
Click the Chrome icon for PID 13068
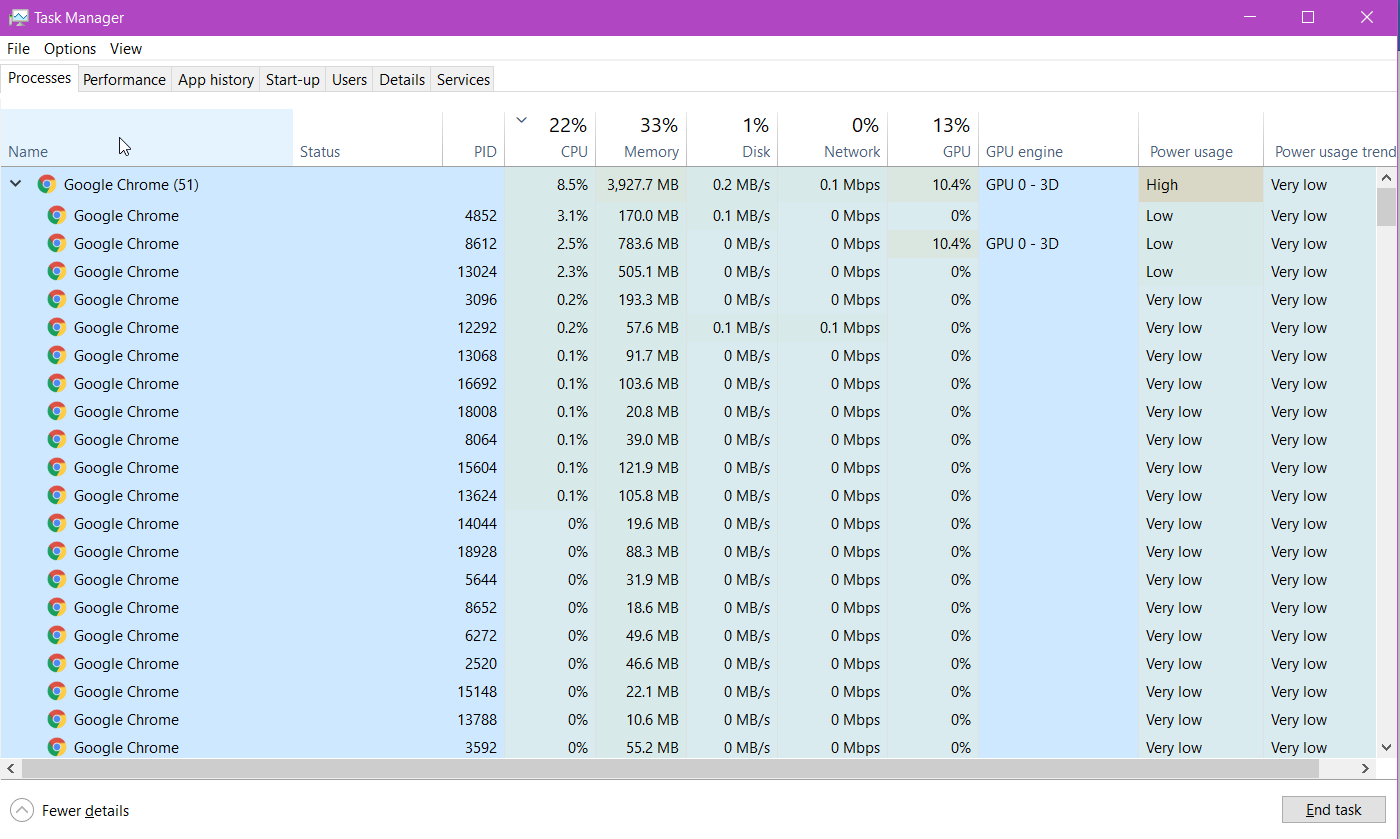[57, 355]
